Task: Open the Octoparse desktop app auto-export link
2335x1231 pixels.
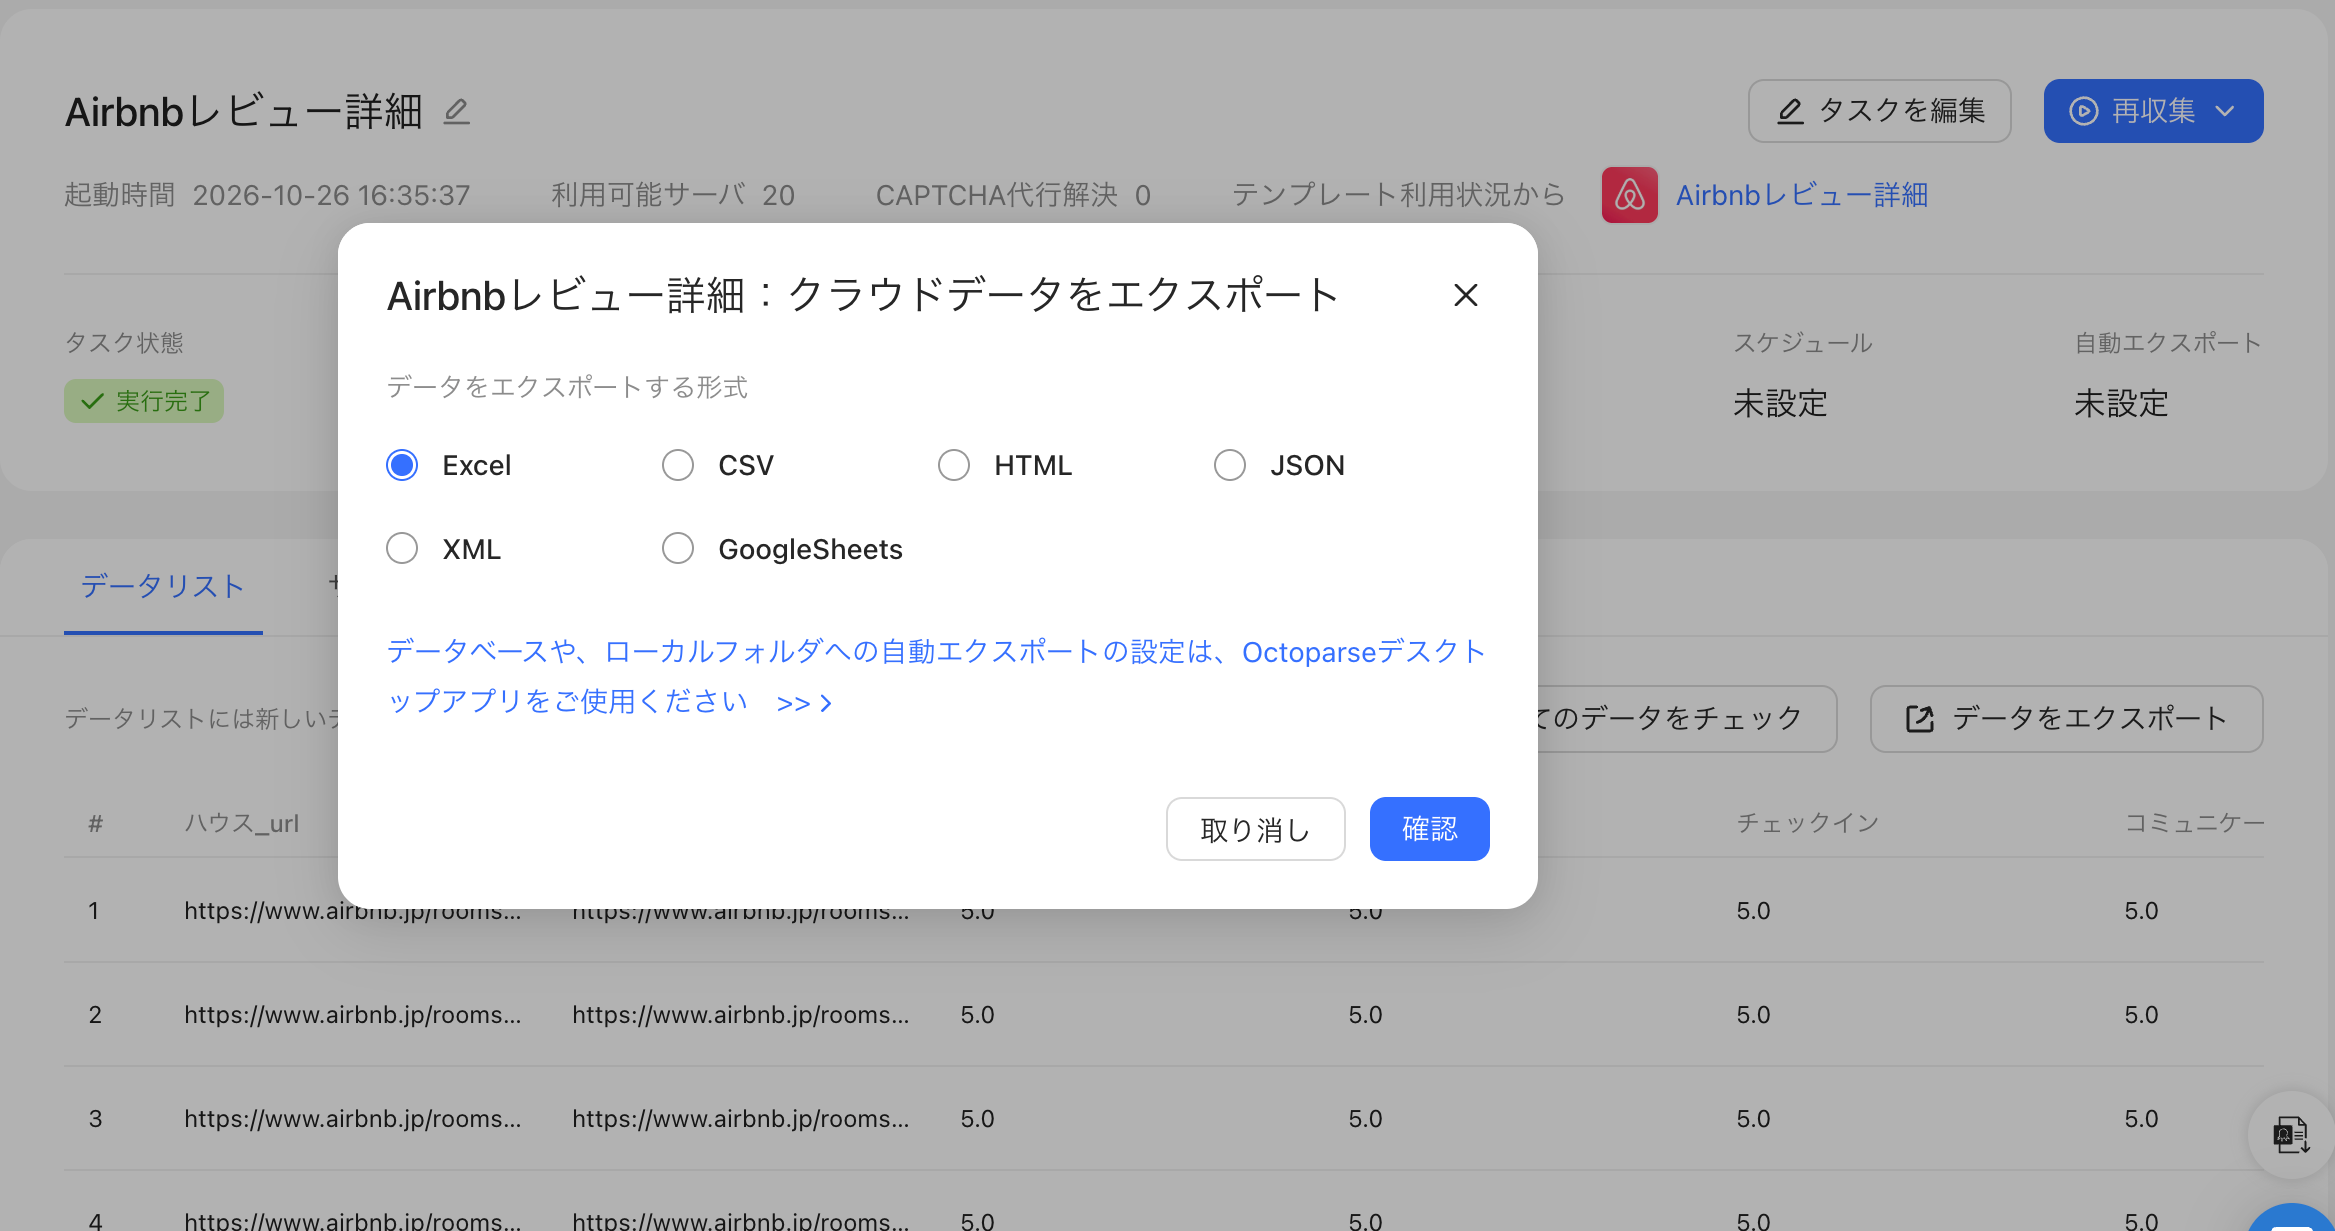Action: (935, 676)
